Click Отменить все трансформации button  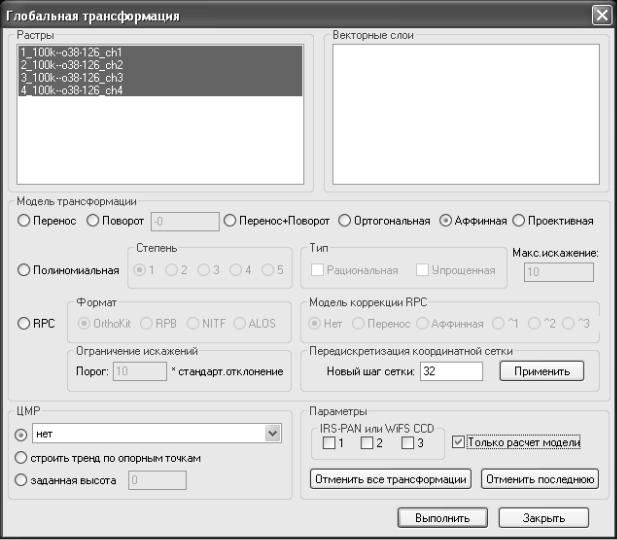[x=391, y=479]
